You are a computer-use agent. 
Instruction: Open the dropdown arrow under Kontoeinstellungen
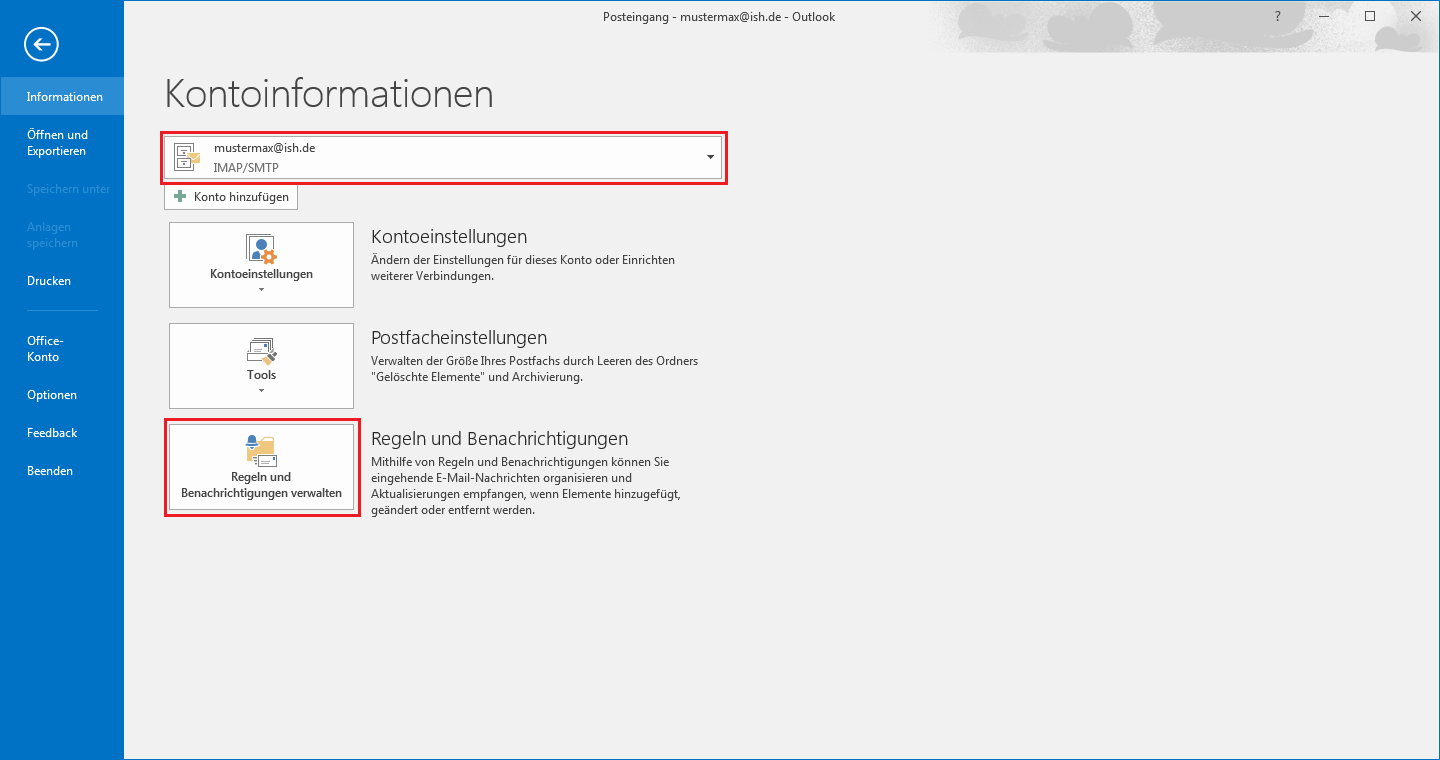(x=261, y=290)
